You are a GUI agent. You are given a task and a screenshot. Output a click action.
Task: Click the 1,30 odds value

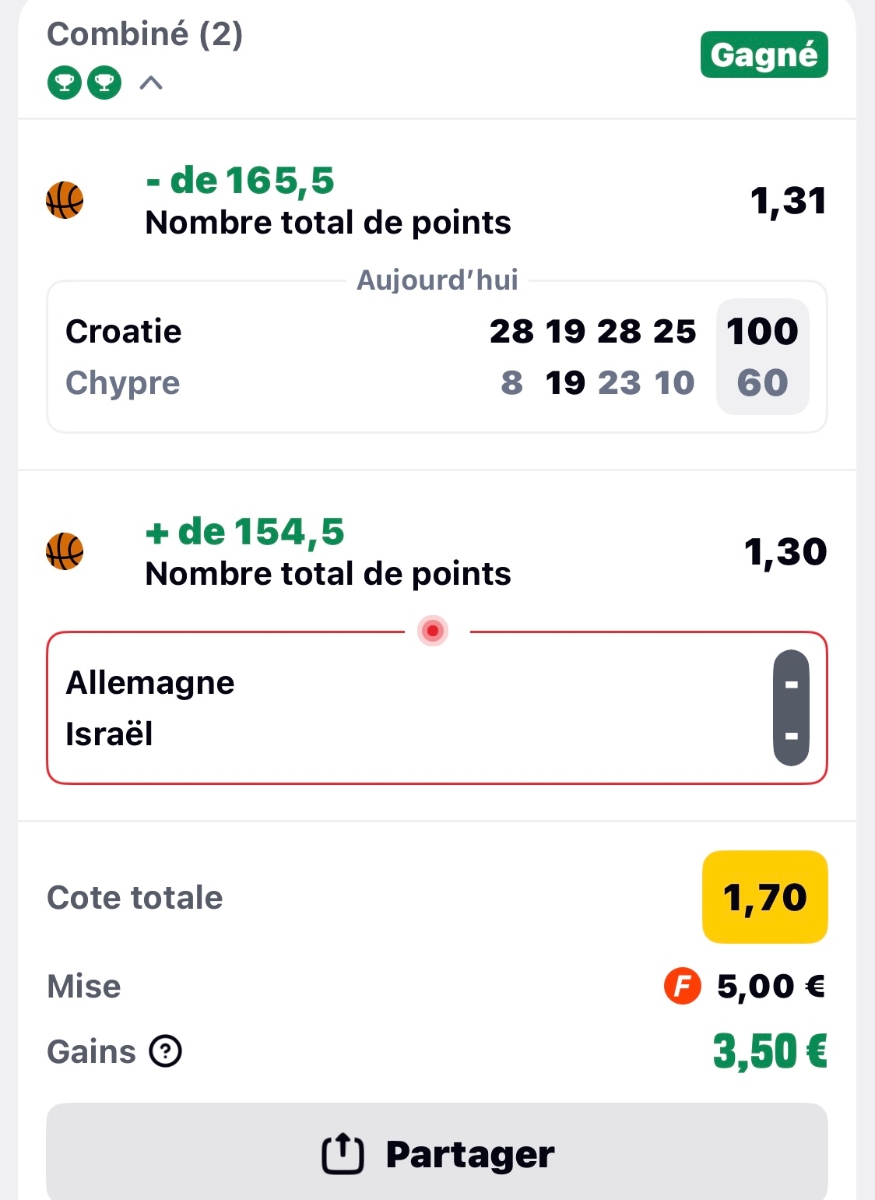coord(786,551)
